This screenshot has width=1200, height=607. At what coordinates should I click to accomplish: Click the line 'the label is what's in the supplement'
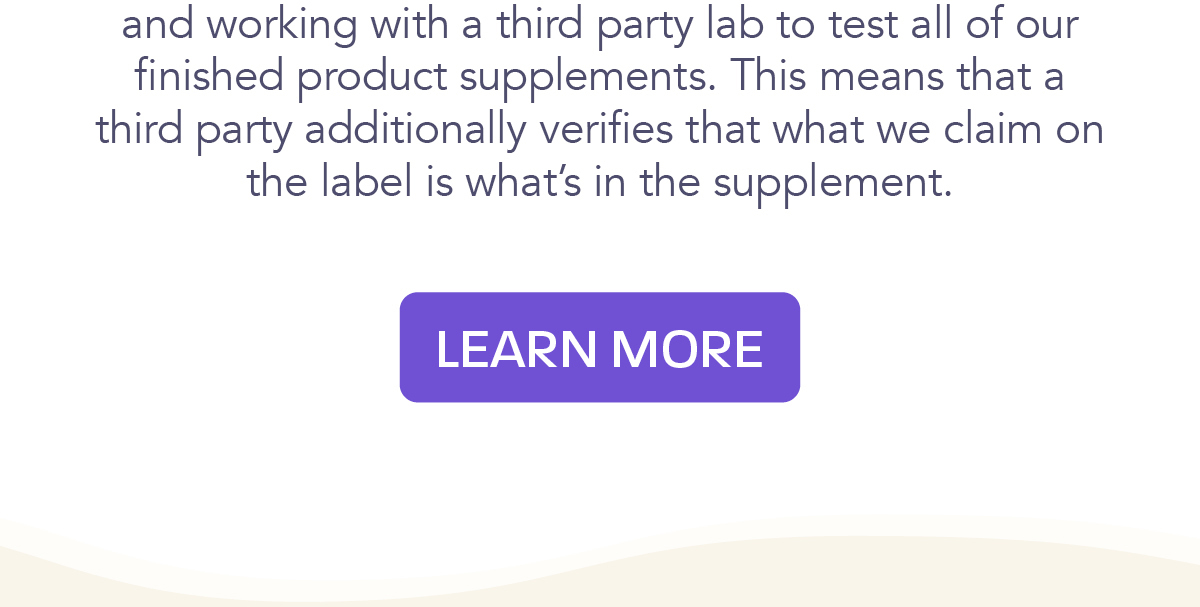pos(600,182)
